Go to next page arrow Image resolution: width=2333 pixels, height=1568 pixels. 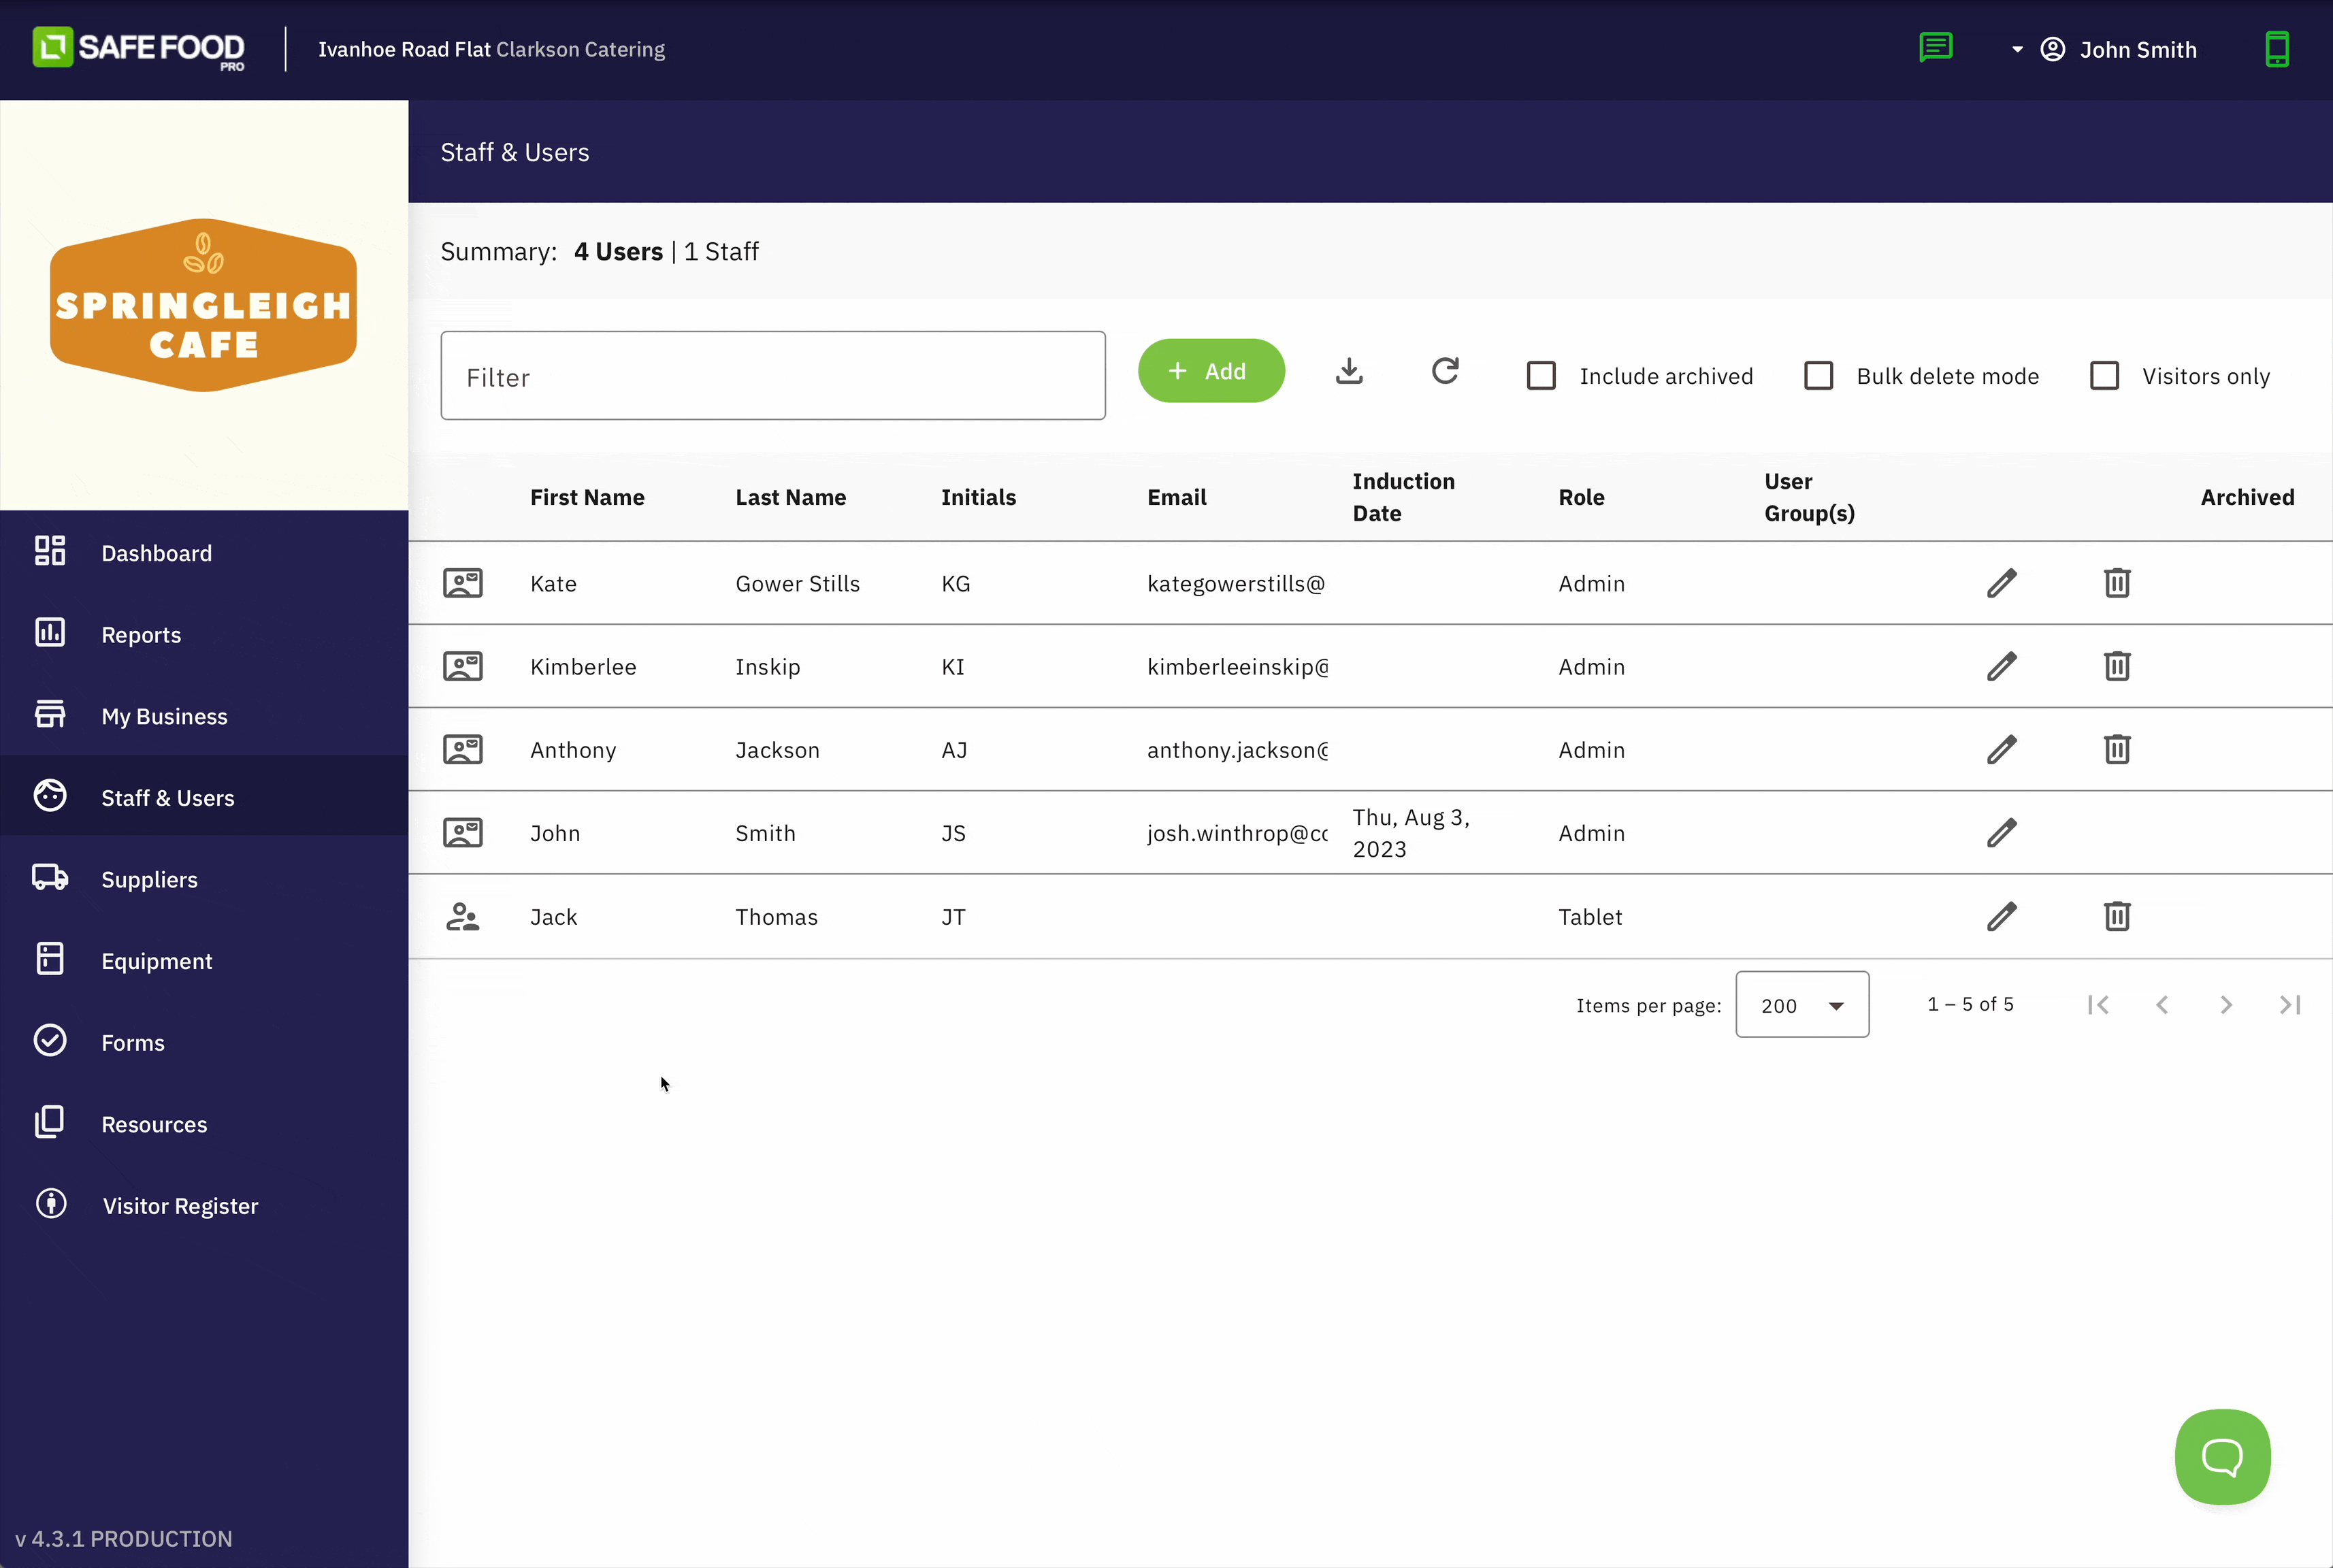click(x=2225, y=1005)
